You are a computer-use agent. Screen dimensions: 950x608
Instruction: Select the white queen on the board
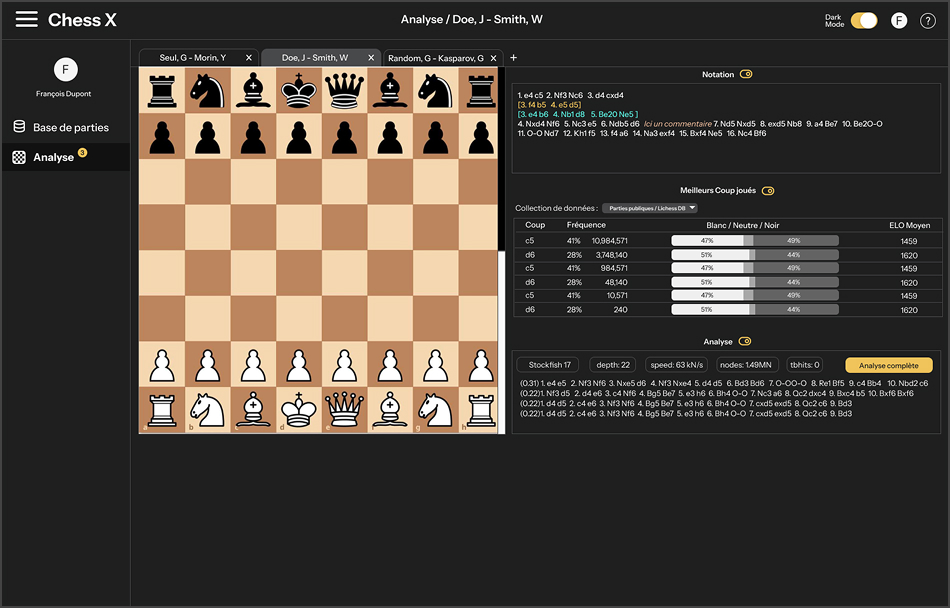coord(345,411)
